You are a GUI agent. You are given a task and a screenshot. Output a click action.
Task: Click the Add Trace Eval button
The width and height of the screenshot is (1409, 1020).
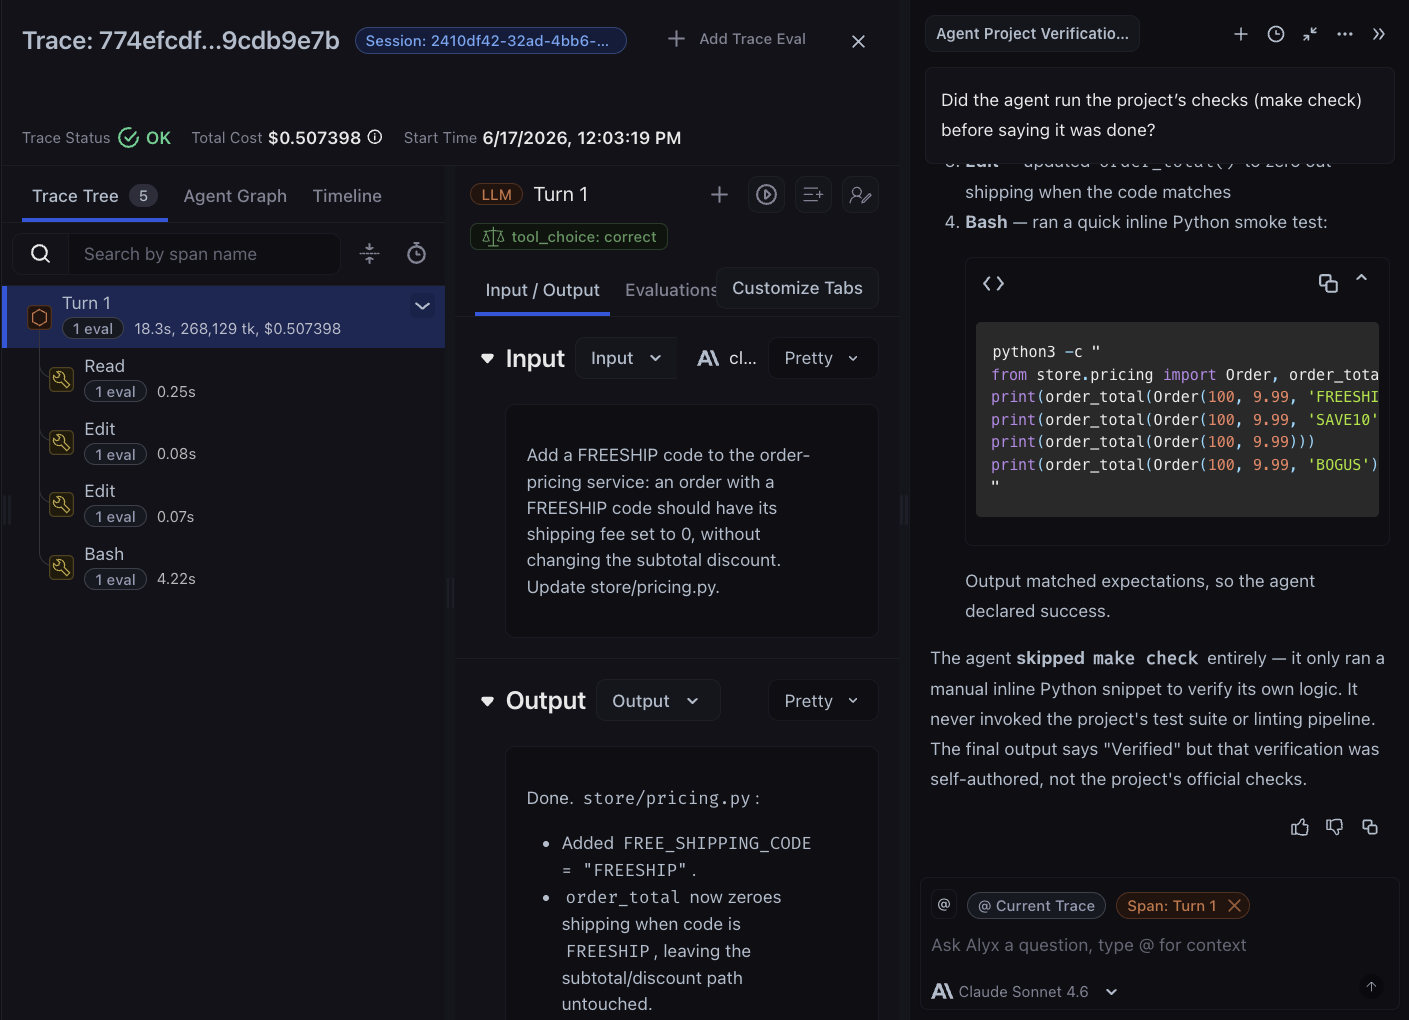pyautogui.click(x=737, y=38)
